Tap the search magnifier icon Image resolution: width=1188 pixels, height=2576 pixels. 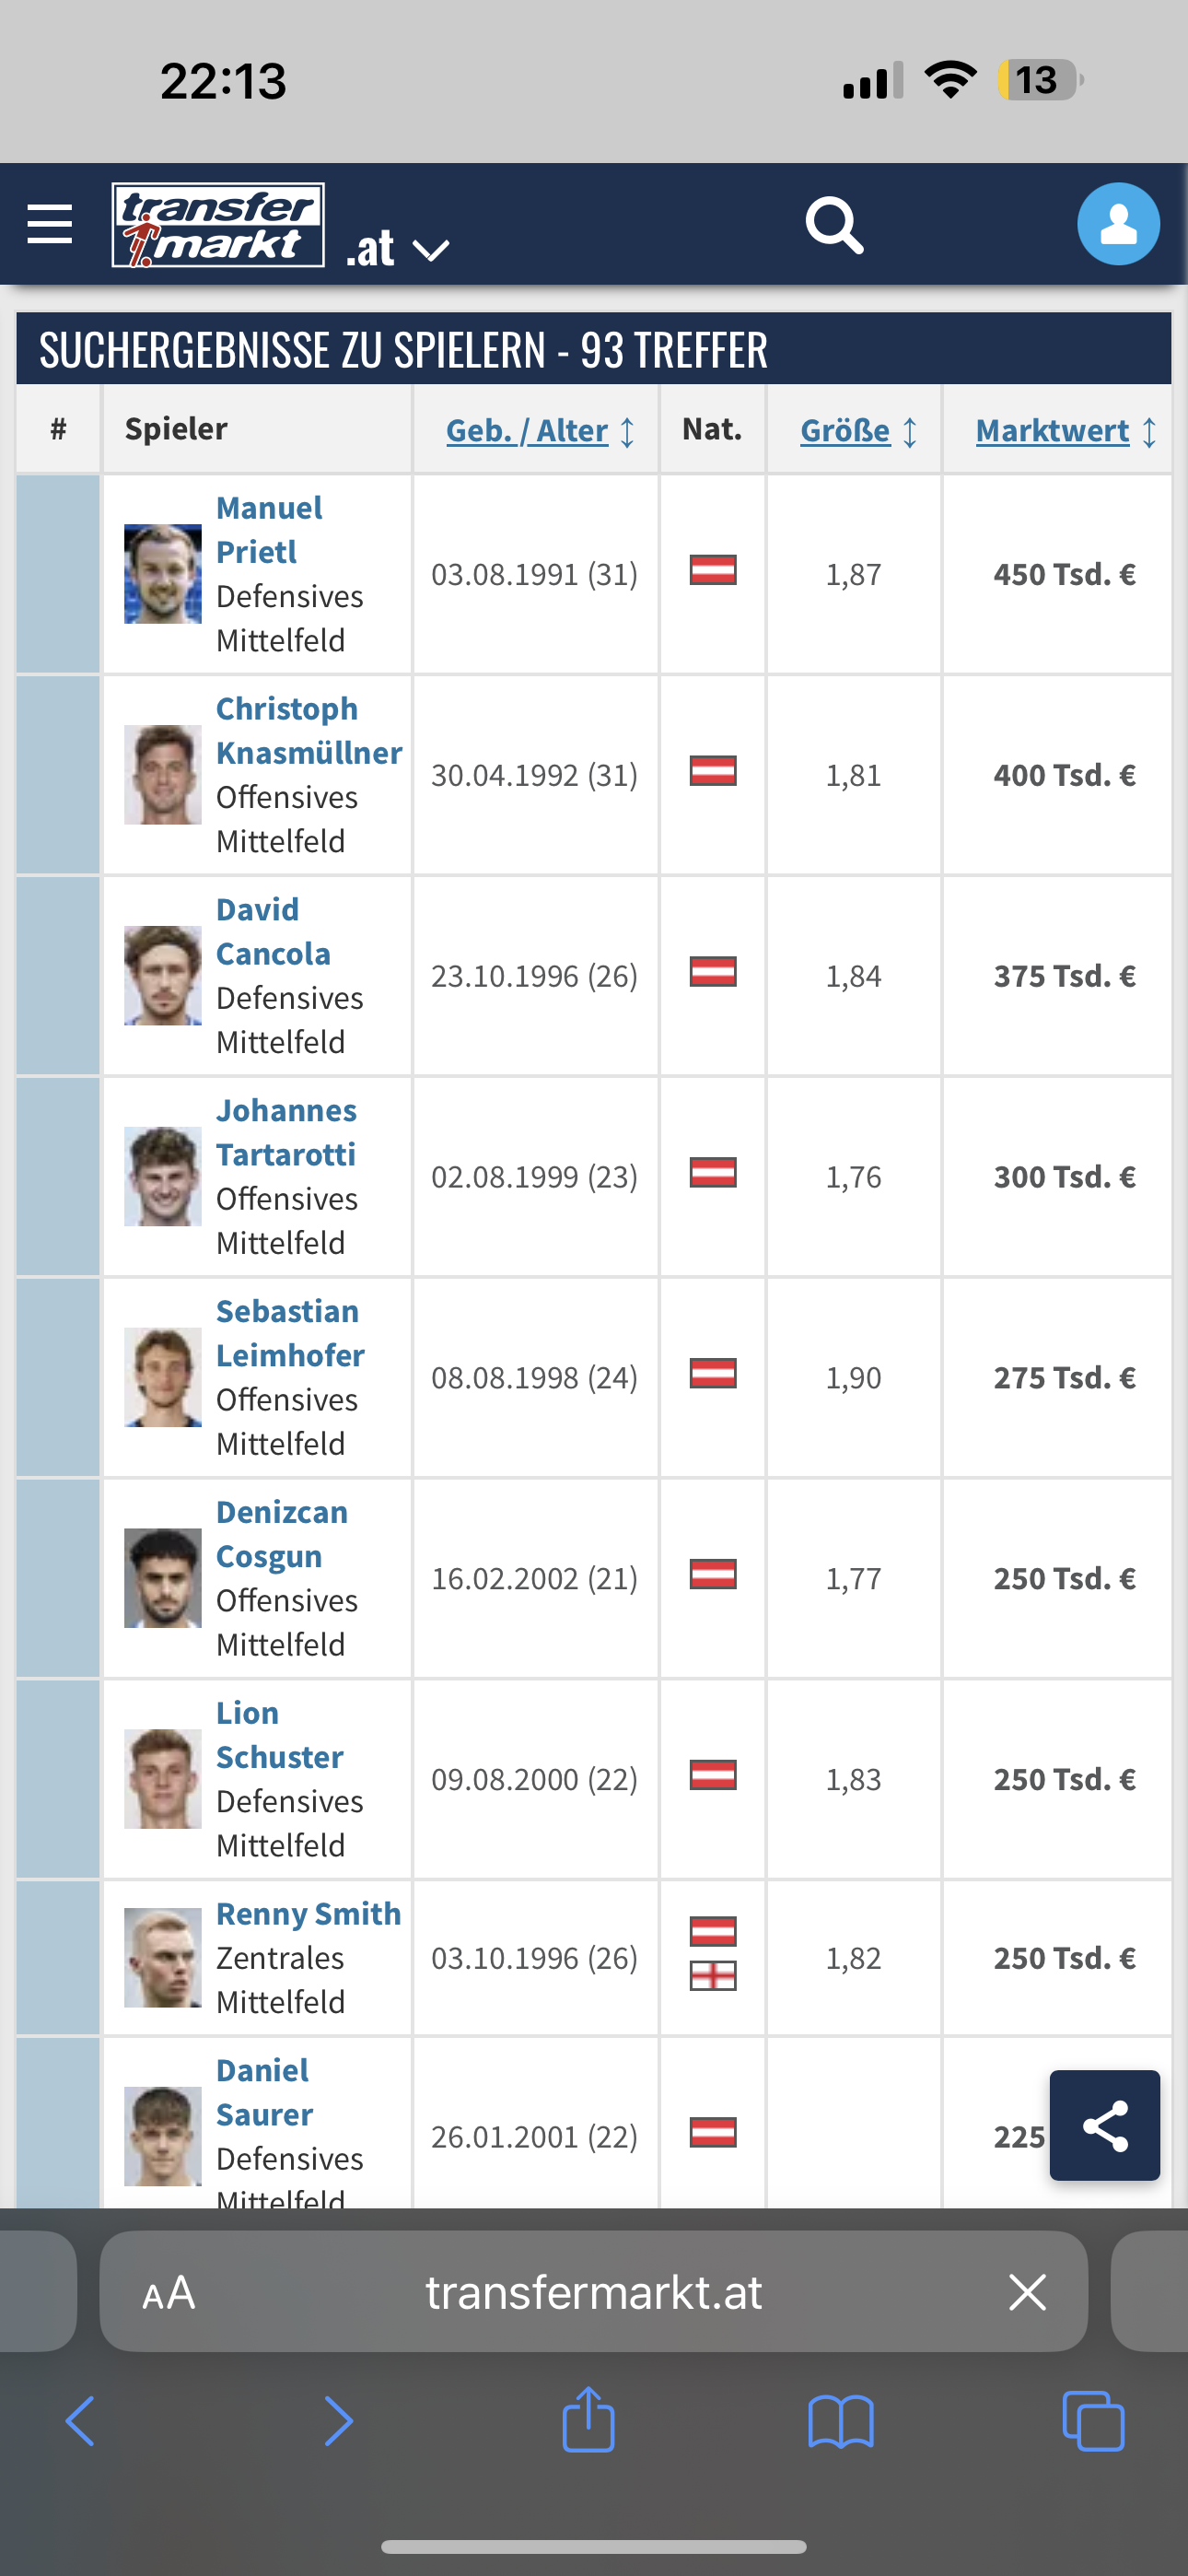(834, 225)
